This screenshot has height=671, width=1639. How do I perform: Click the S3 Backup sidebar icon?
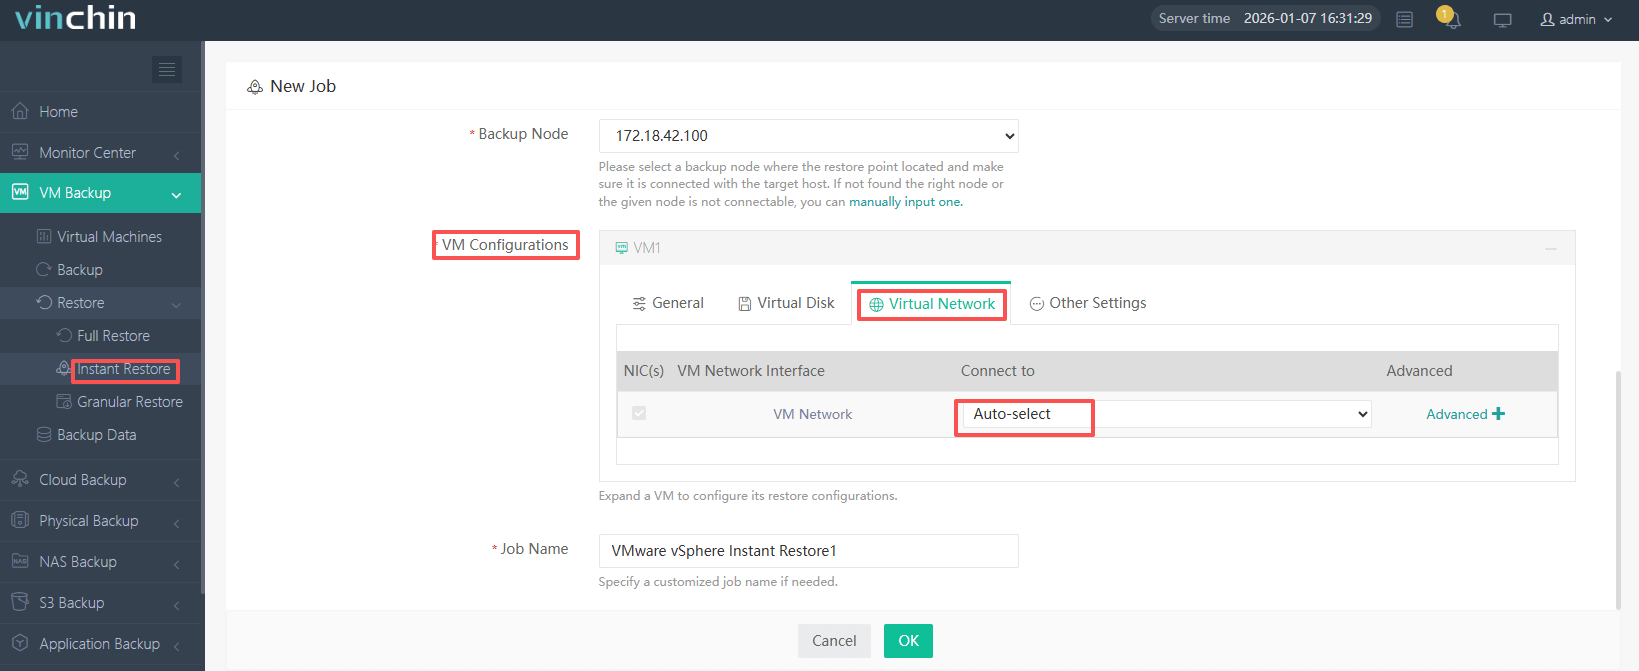coord(20,603)
